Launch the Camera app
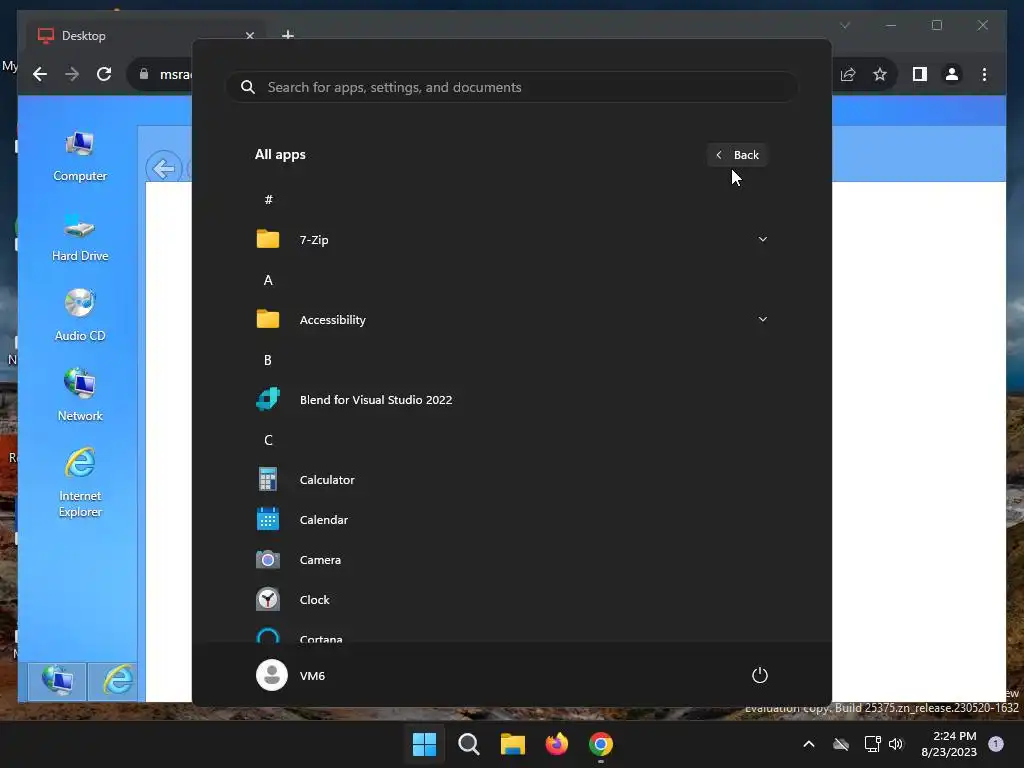This screenshot has height=768, width=1024. [x=512, y=560]
